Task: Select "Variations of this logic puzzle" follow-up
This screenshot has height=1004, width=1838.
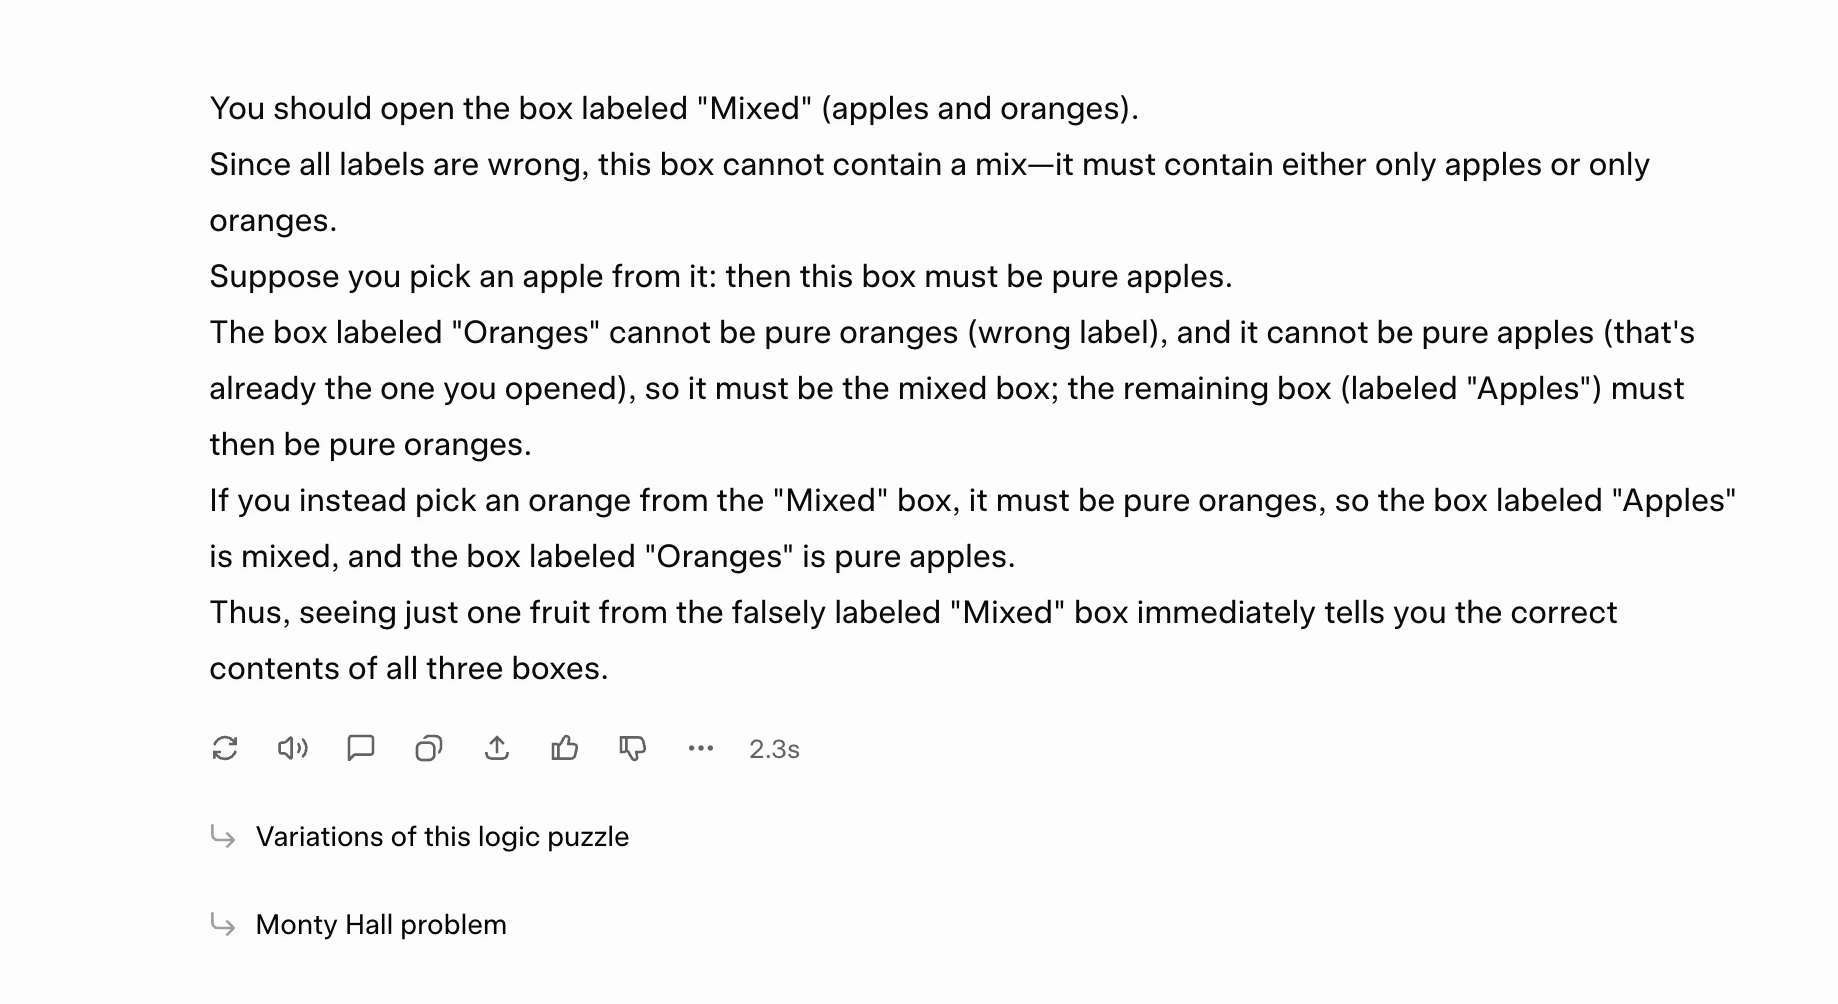Action: pyautogui.click(x=442, y=836)
